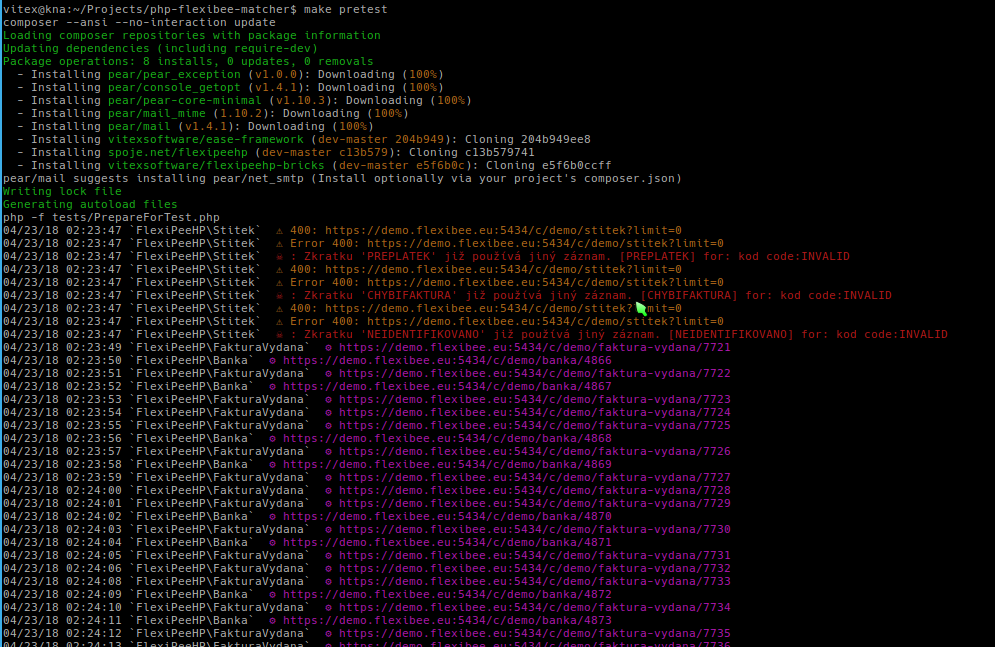
Task: Open the banka/4870 URL
Action: click(x=447, y=516)
